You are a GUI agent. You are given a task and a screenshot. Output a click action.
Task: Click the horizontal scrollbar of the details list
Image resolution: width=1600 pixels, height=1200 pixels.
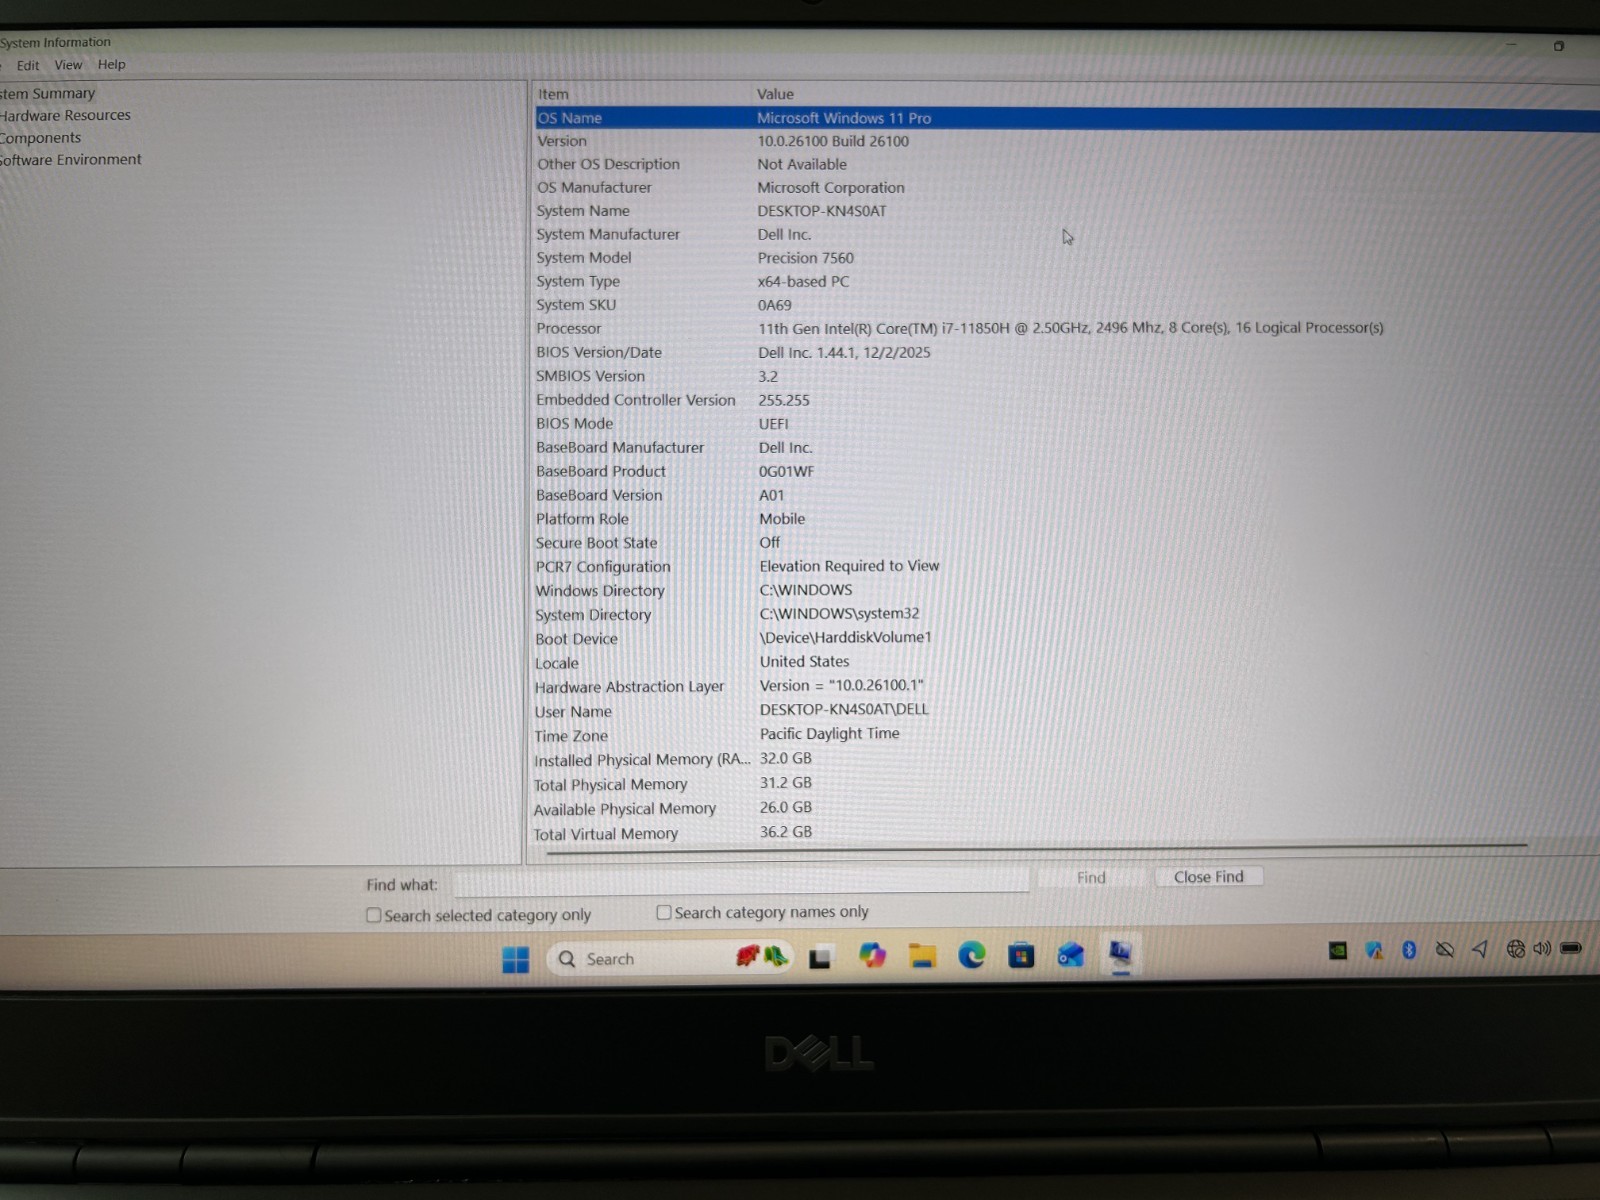coord(1035,848)
